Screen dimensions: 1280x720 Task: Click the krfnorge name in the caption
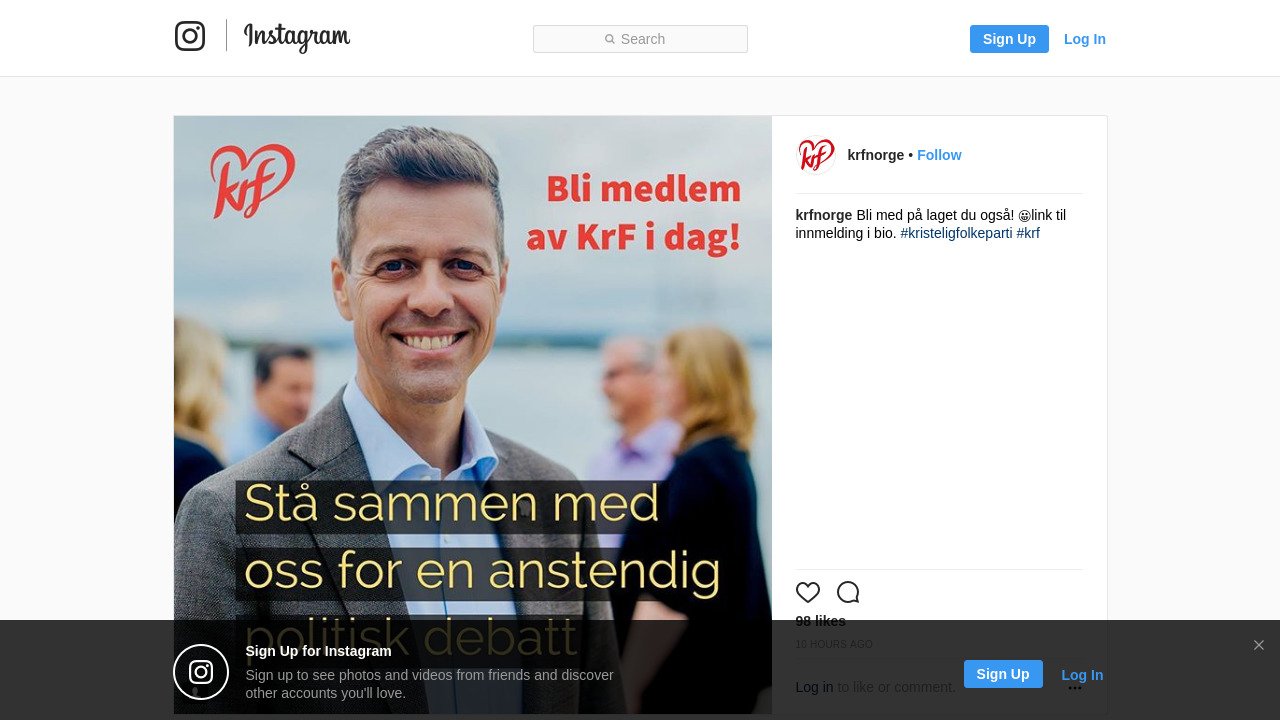[x=824, y=215]
